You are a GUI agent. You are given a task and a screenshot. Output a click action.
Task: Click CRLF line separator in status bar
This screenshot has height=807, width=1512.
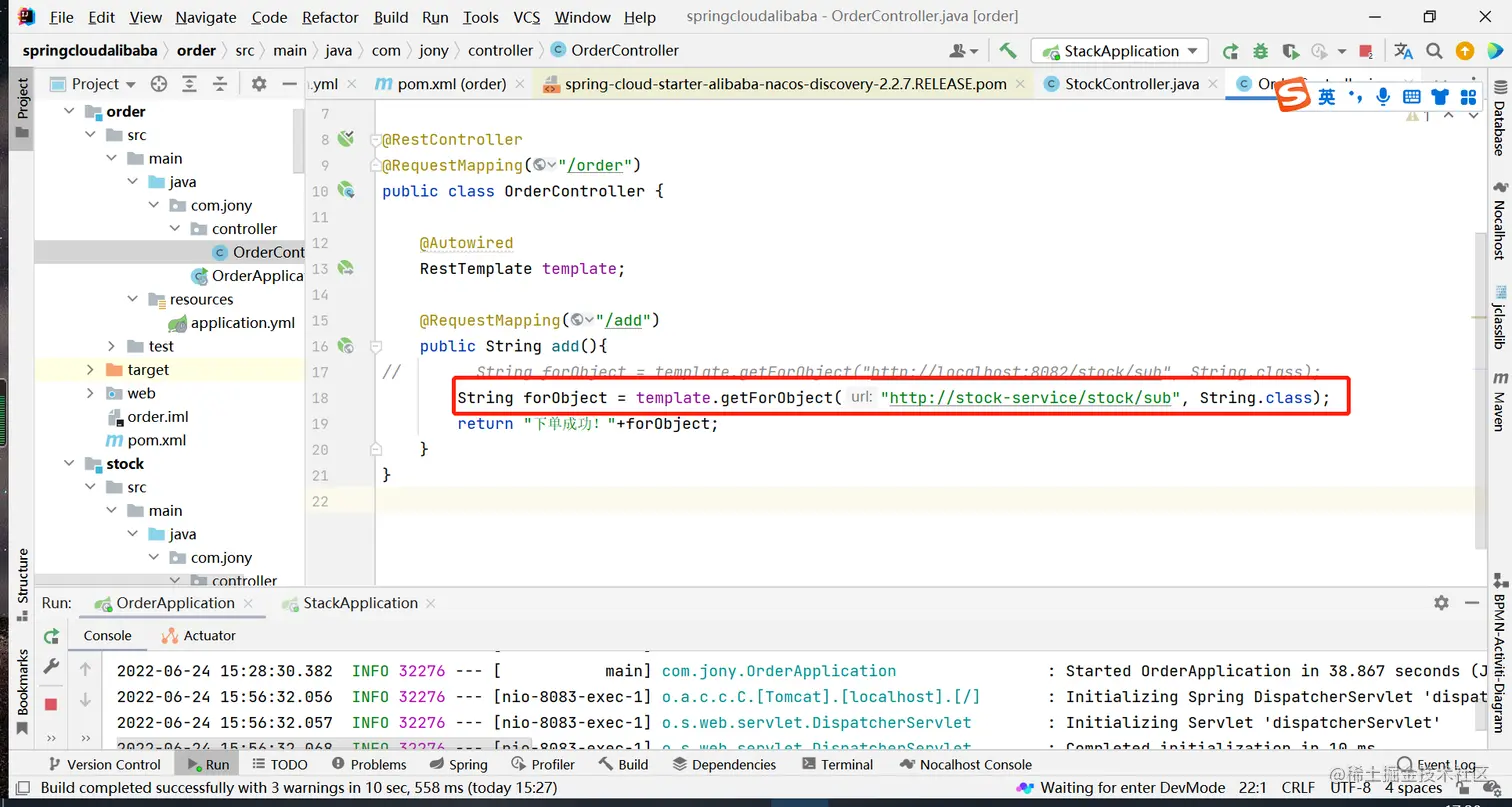[x=1298, y=788]
